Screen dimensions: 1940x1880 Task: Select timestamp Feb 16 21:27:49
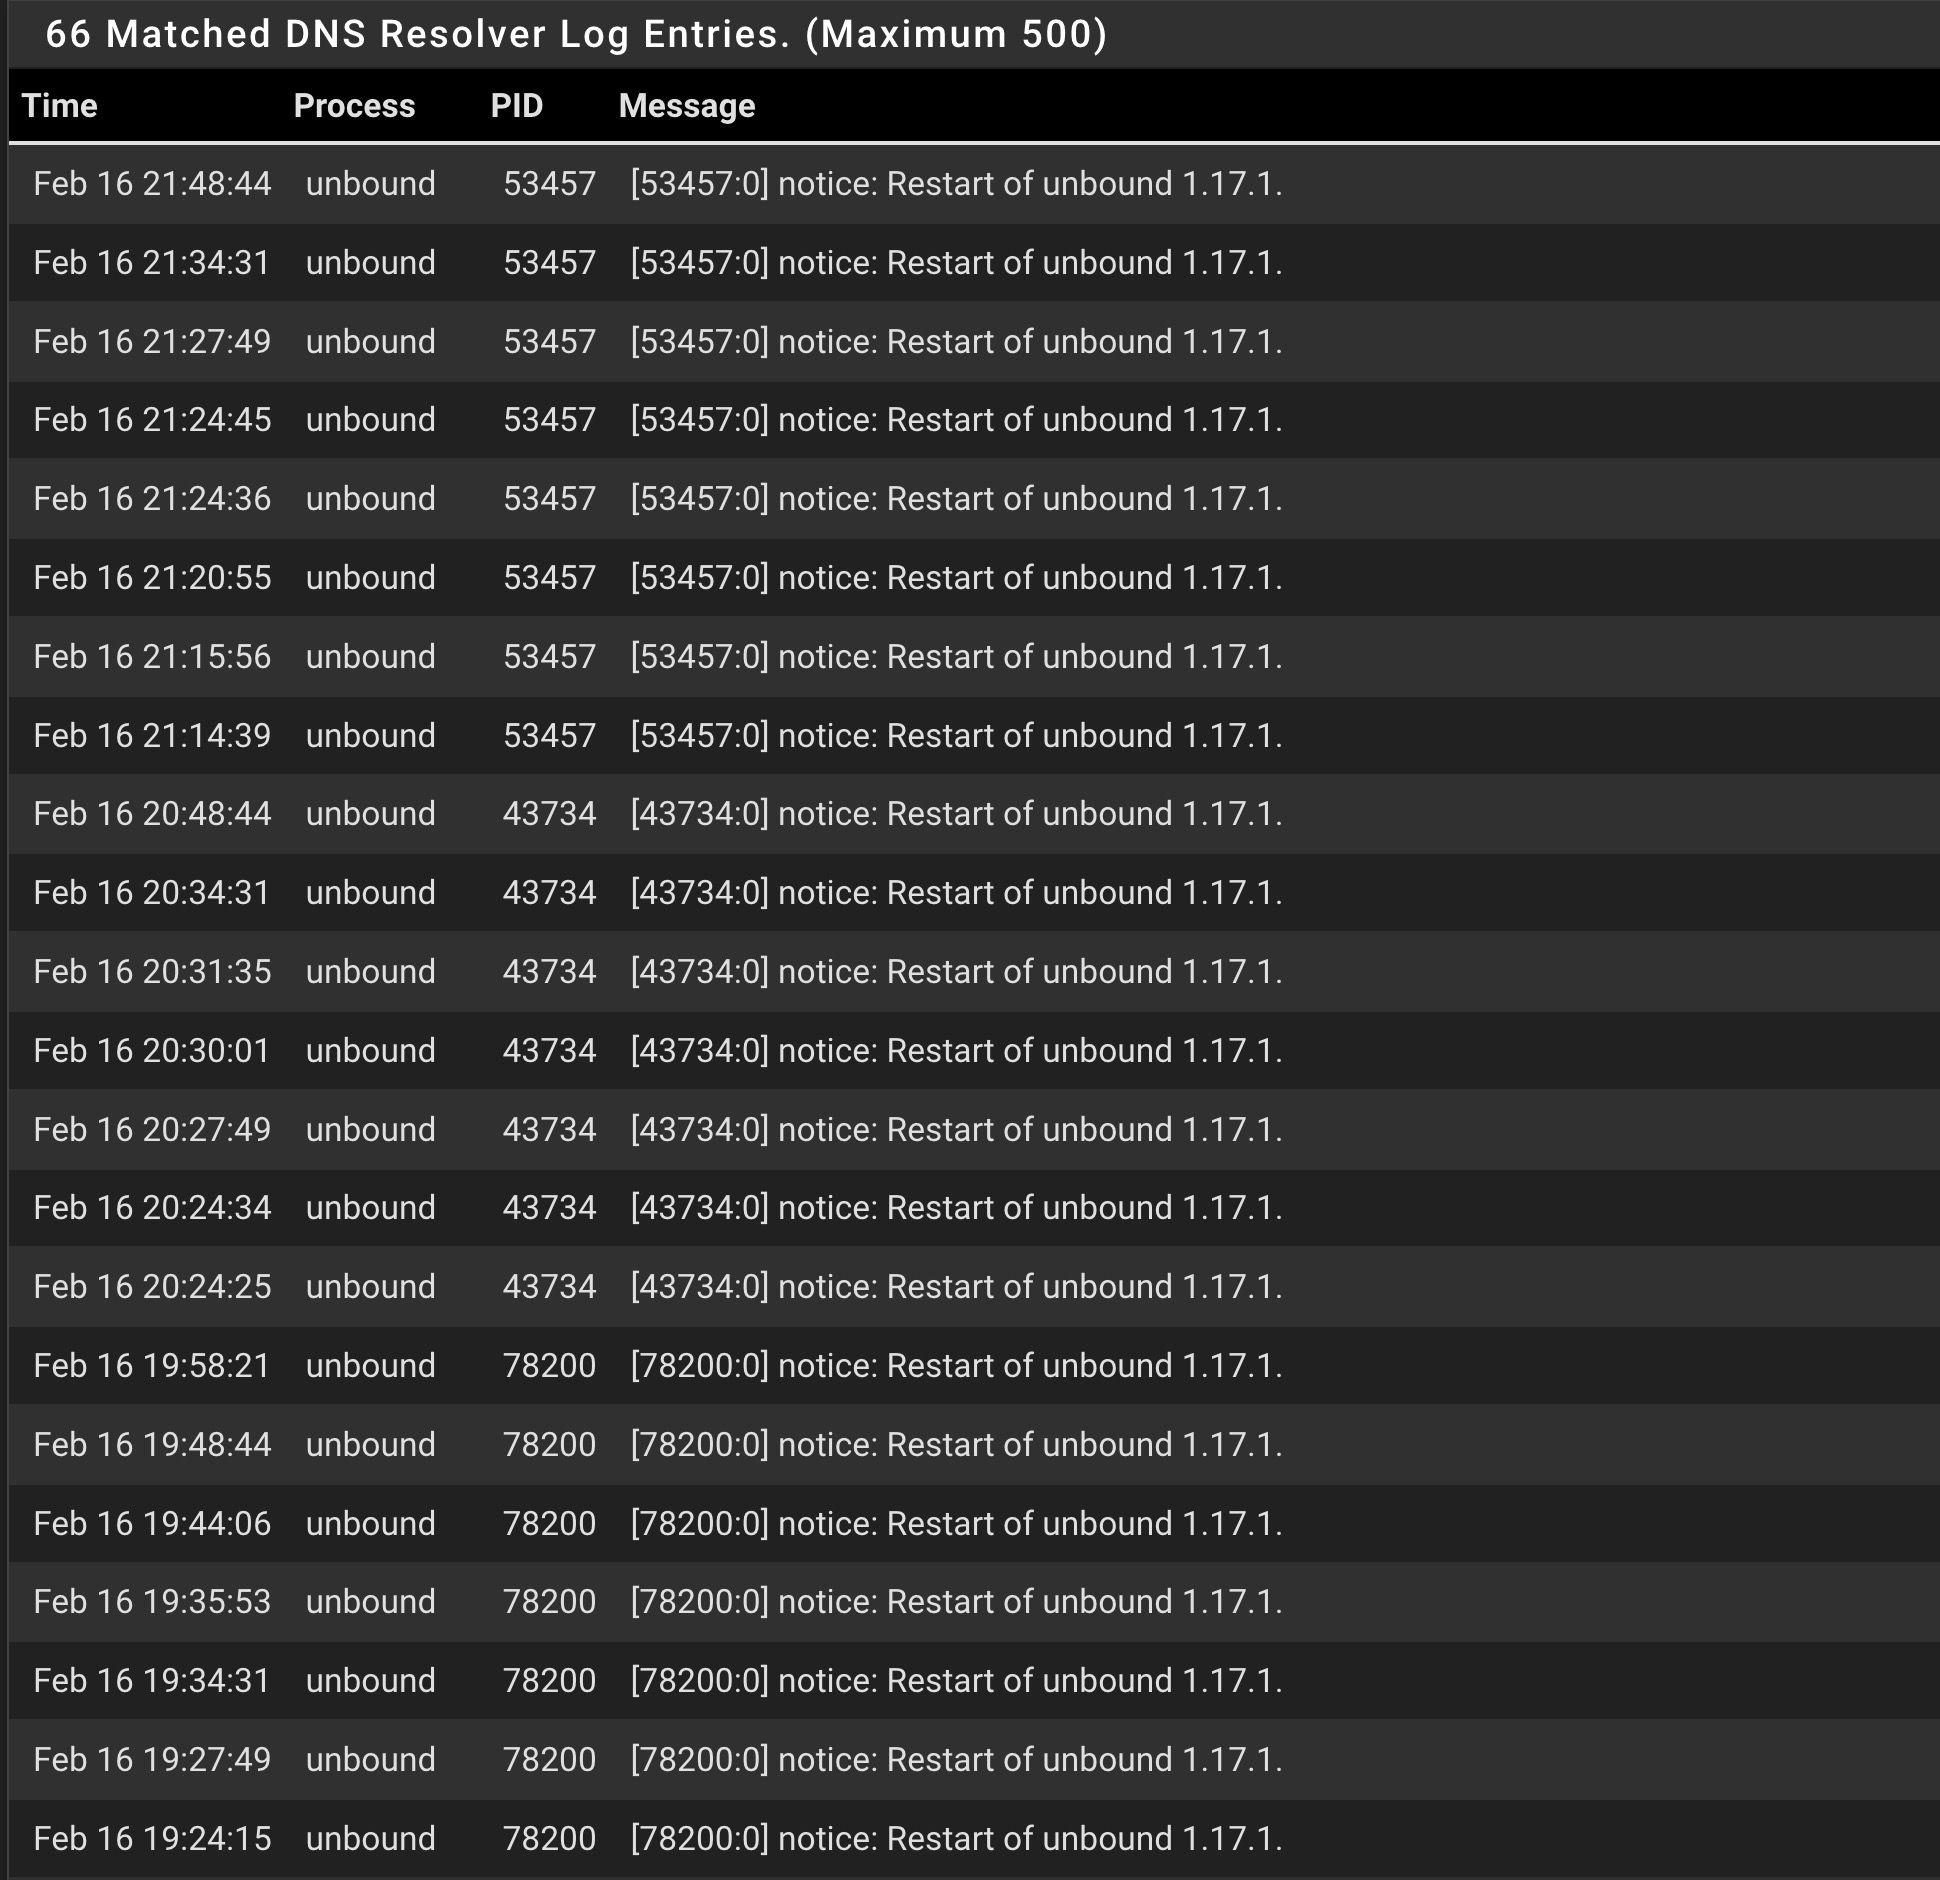(152, 342)
